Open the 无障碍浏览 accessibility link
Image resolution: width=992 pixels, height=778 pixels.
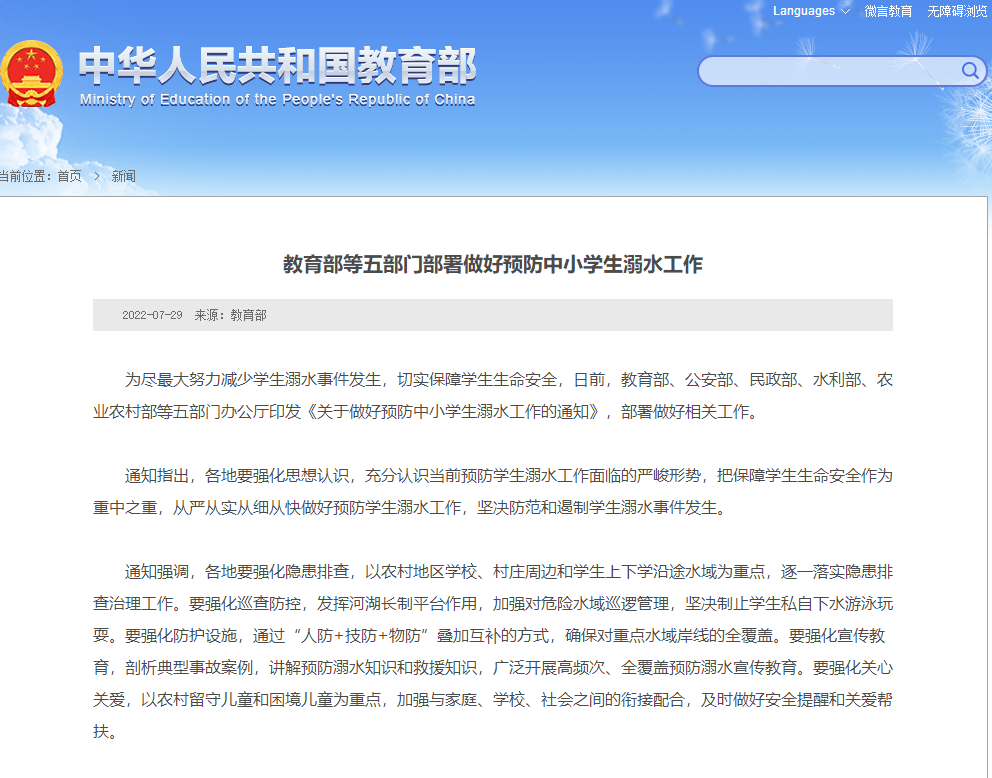click(957, 11)
